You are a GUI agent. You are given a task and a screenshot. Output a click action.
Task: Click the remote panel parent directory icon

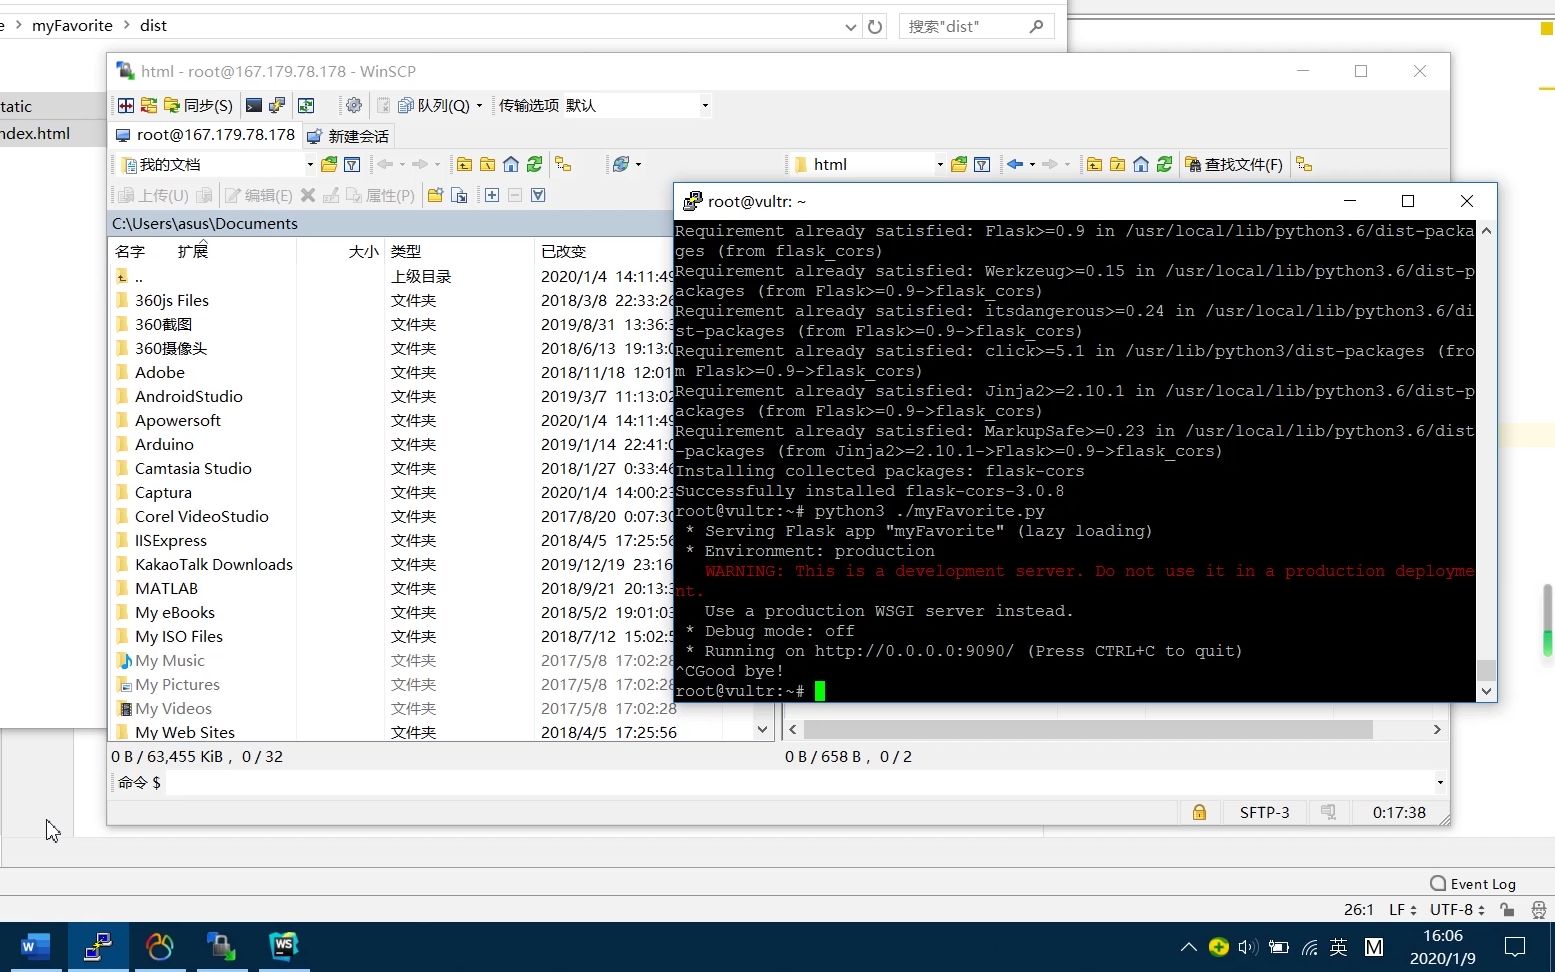[1094, 164]
